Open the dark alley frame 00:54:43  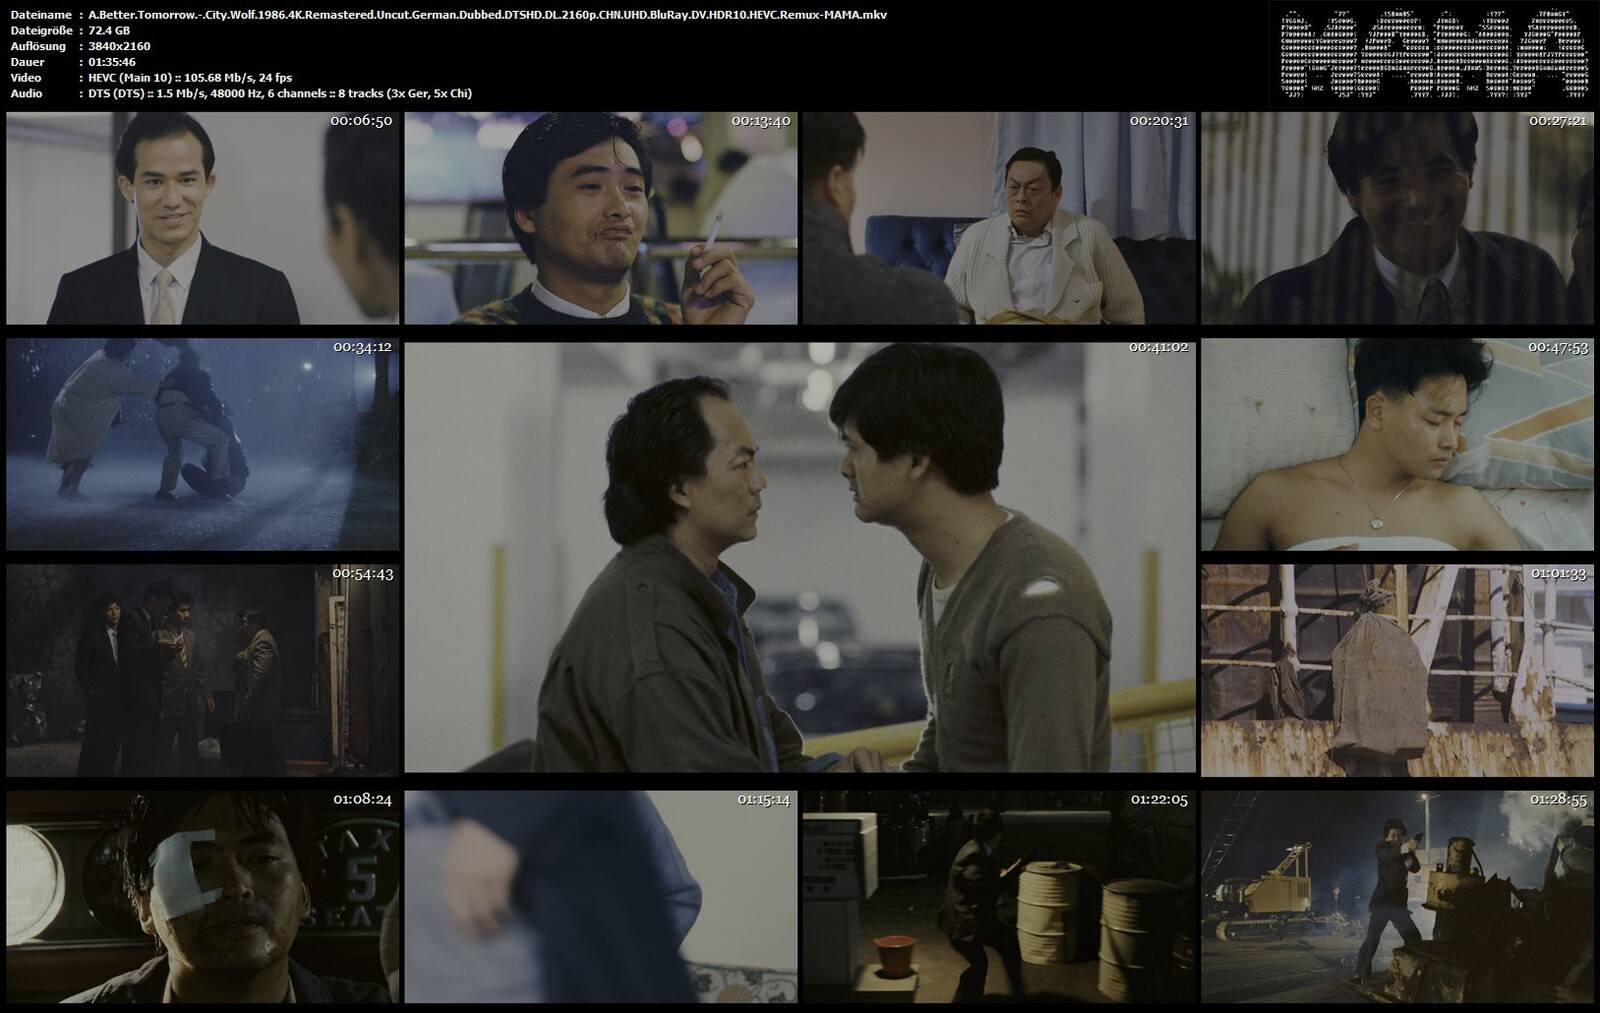point(202,671)
